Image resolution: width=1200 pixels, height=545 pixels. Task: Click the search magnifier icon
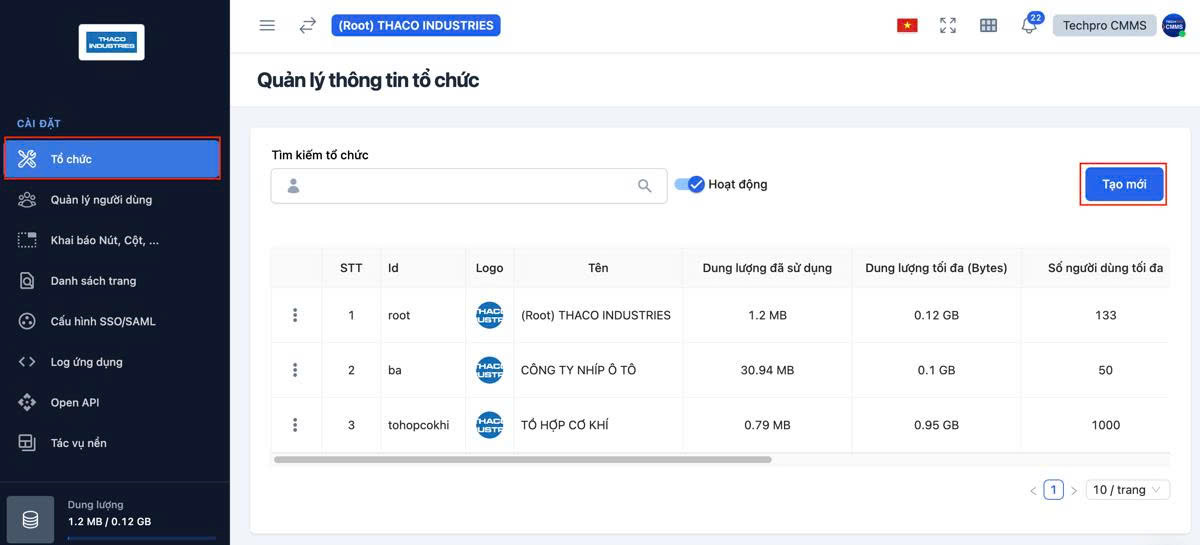pos(645,186)
